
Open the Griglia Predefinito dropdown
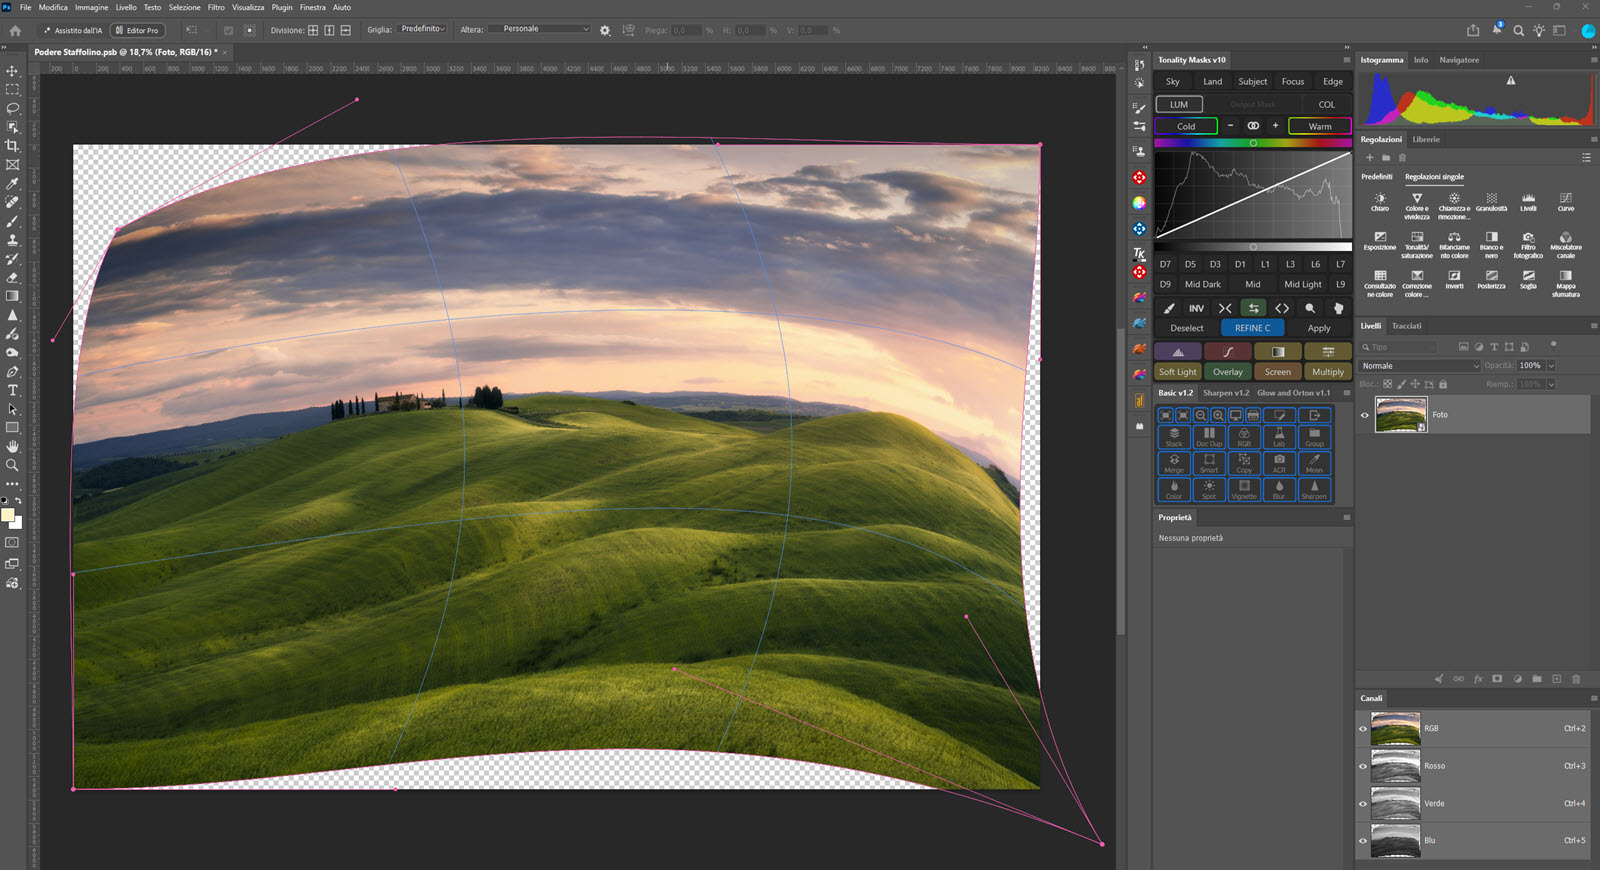422,29
